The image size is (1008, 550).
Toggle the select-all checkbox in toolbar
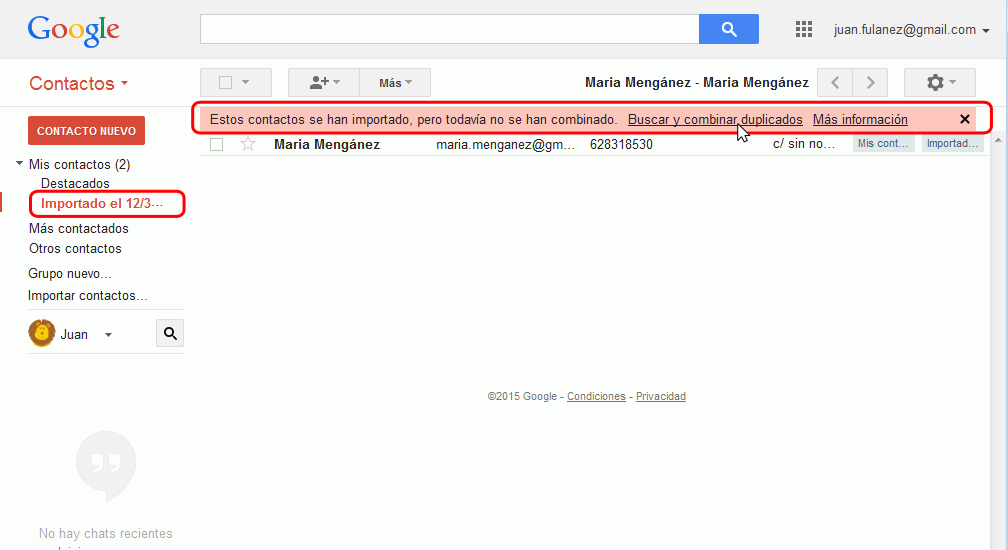click(225, 82)
